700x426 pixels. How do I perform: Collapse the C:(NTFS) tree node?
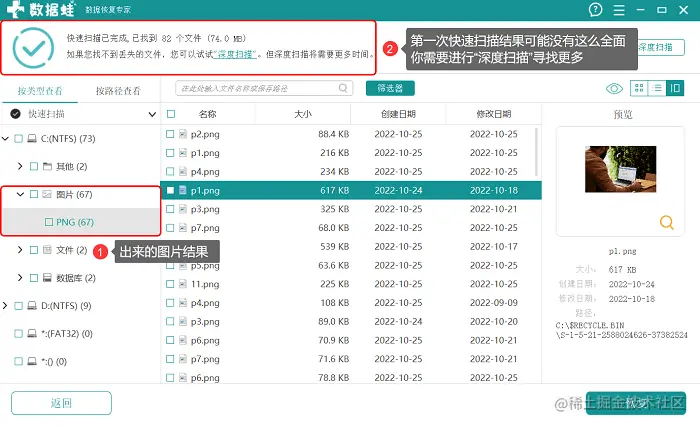(5, 139)
